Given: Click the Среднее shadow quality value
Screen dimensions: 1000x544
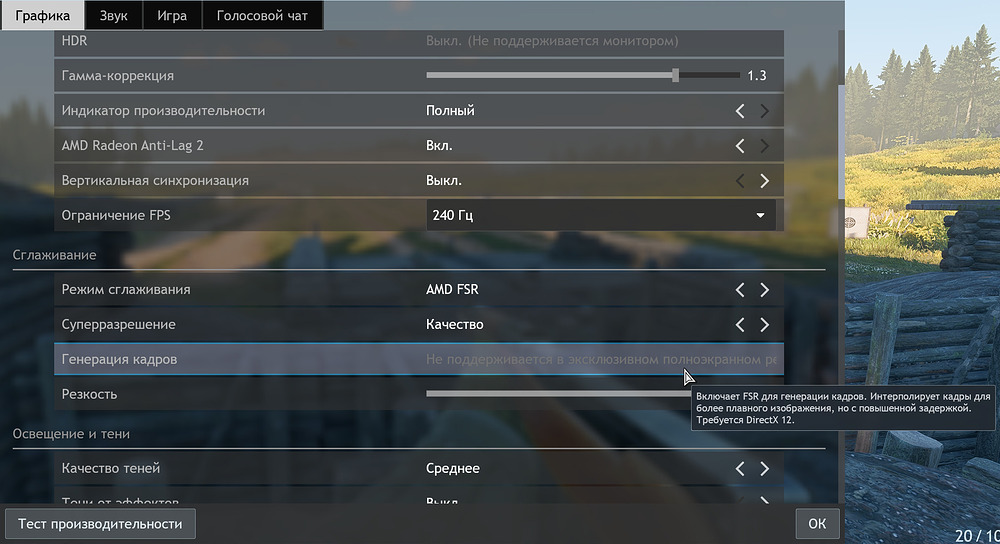Looking at the screenshot, I should click(x=453, y=468).
